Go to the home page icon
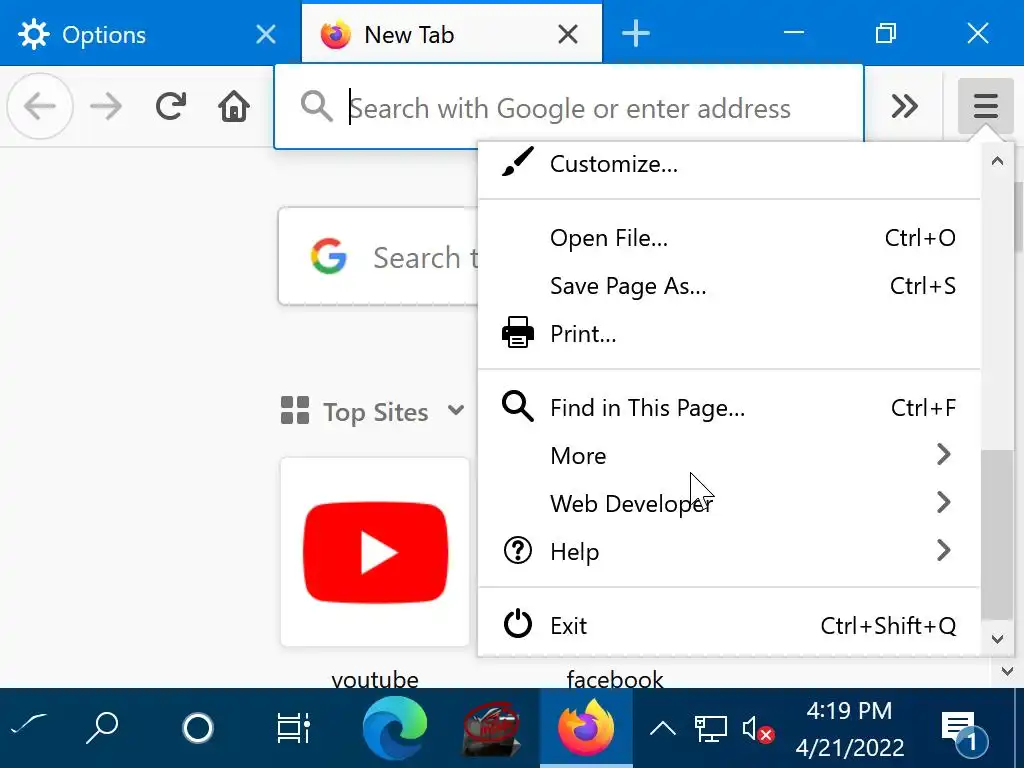Screen dimensions: 1024x768 [234, 106]
